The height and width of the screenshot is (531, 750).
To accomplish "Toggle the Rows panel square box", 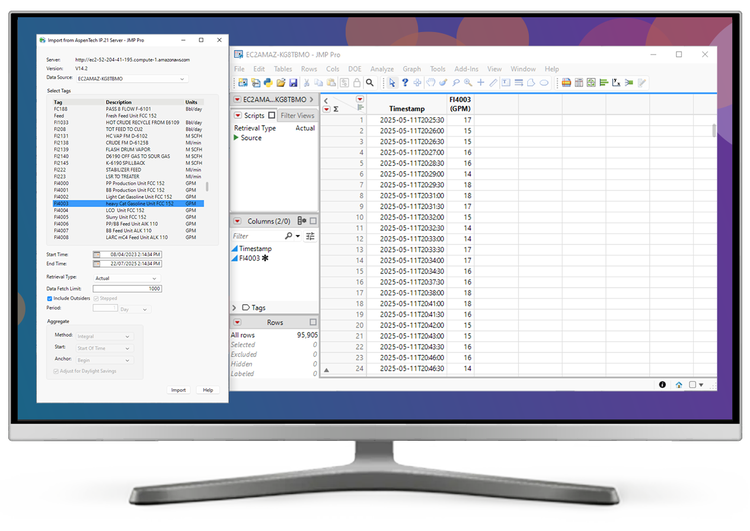I will pyautogui.click(x=313, y=322).
